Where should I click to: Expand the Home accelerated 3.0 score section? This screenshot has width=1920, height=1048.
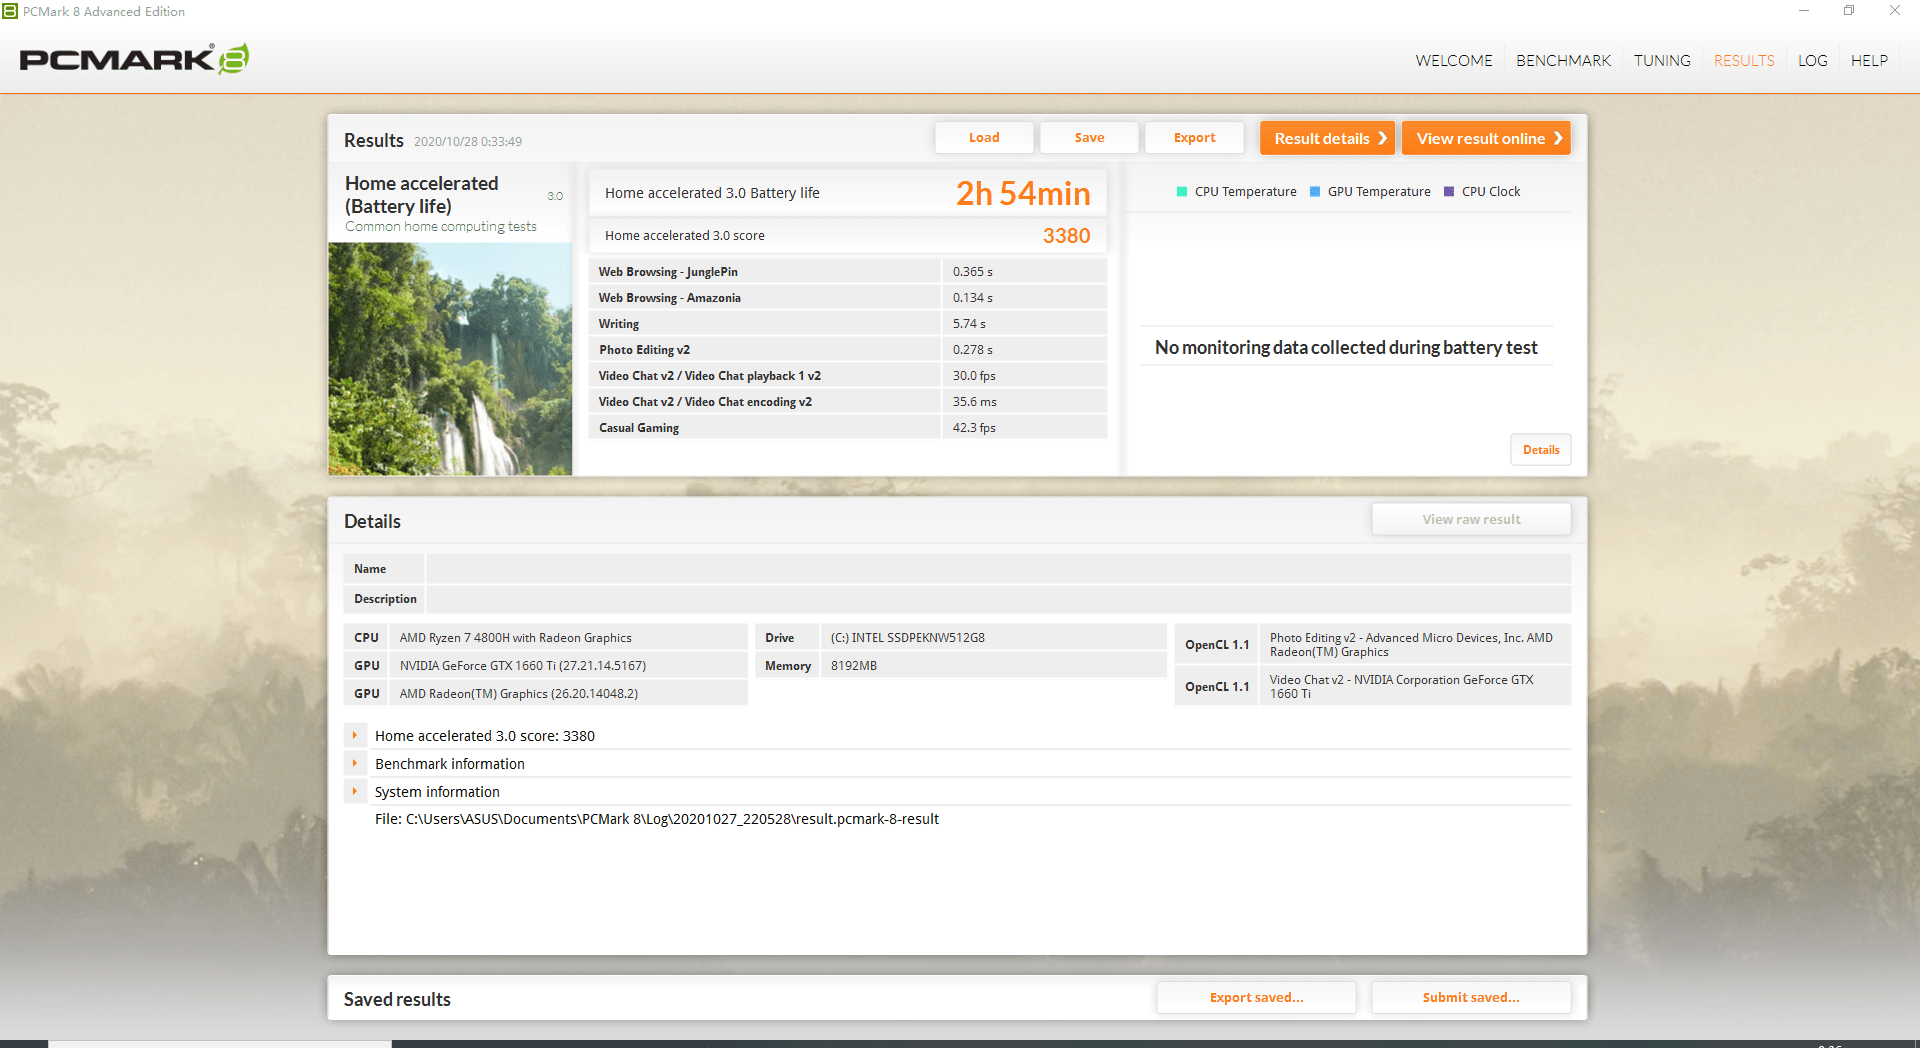(x=355, y=736)
